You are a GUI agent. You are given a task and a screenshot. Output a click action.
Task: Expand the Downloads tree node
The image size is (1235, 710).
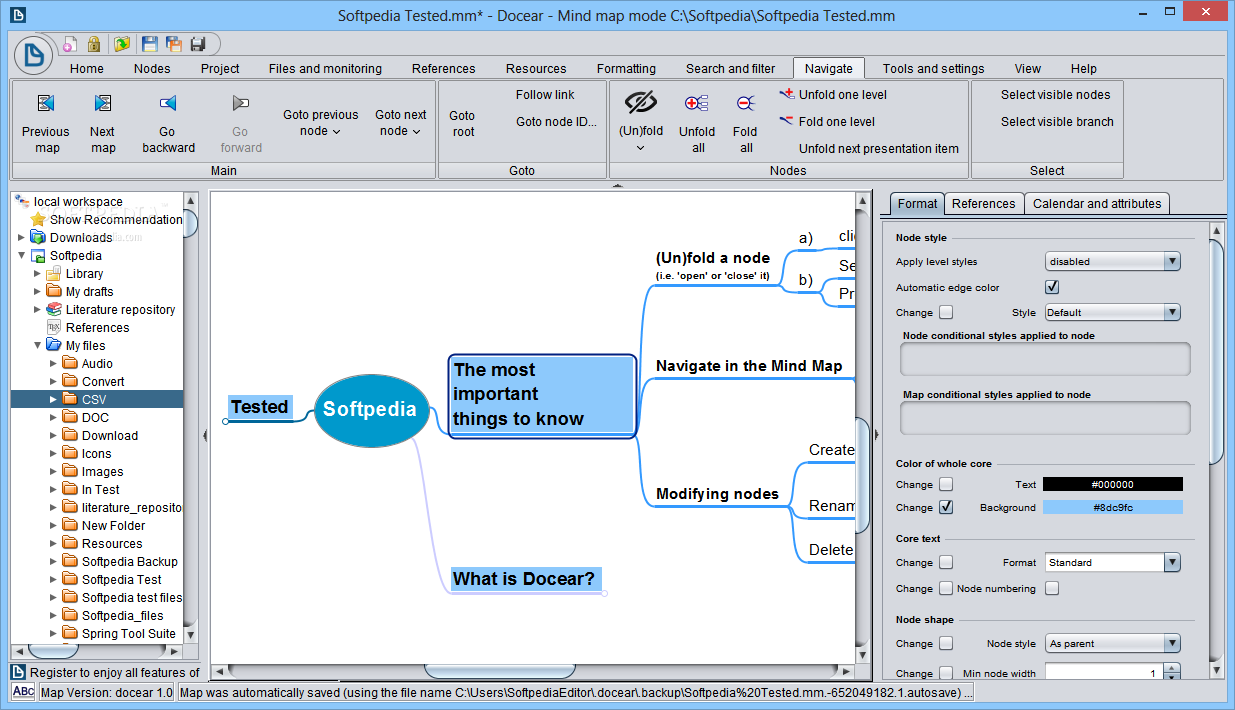pos(22,238)
